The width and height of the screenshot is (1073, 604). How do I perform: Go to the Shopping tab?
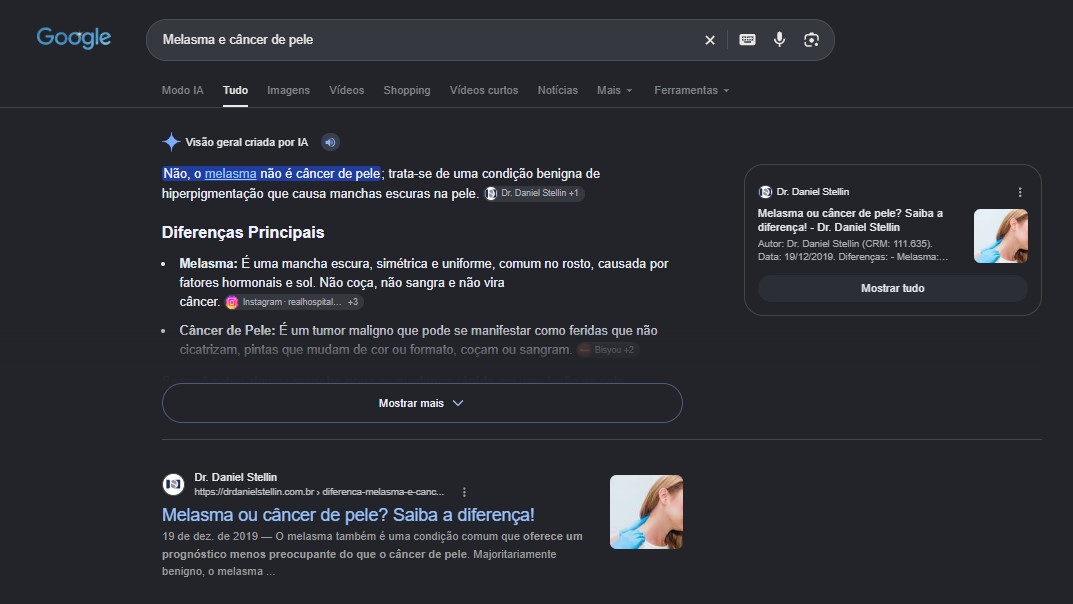(x=406, y=90)
